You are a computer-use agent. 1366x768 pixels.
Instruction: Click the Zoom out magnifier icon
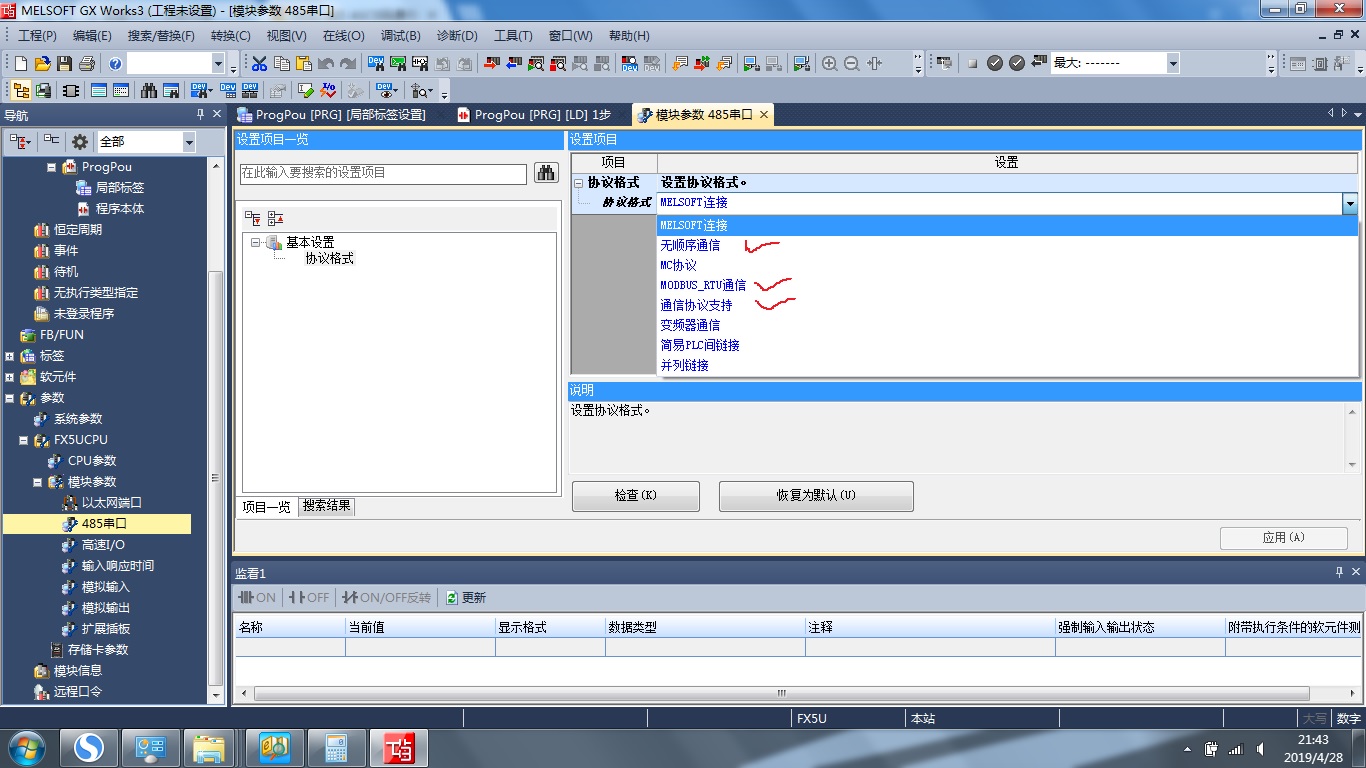tap(851, 63)
